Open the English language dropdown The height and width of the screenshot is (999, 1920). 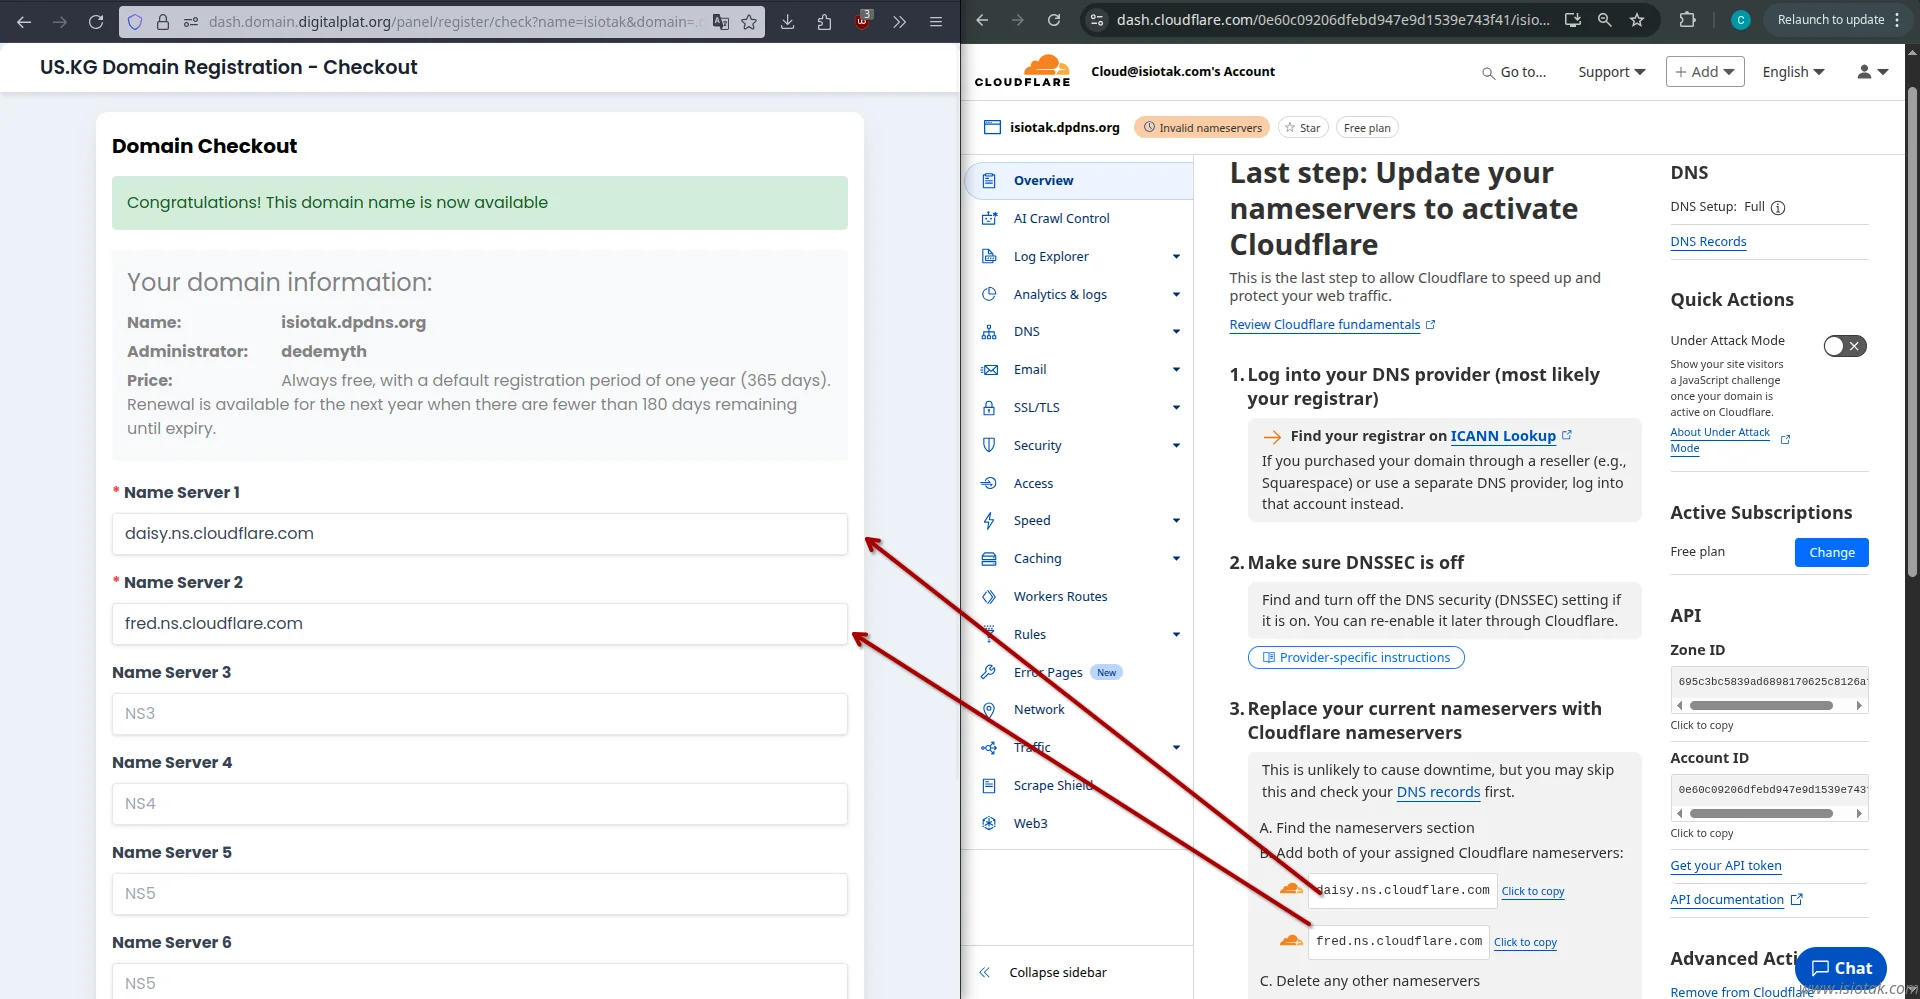click(1793, 72)
